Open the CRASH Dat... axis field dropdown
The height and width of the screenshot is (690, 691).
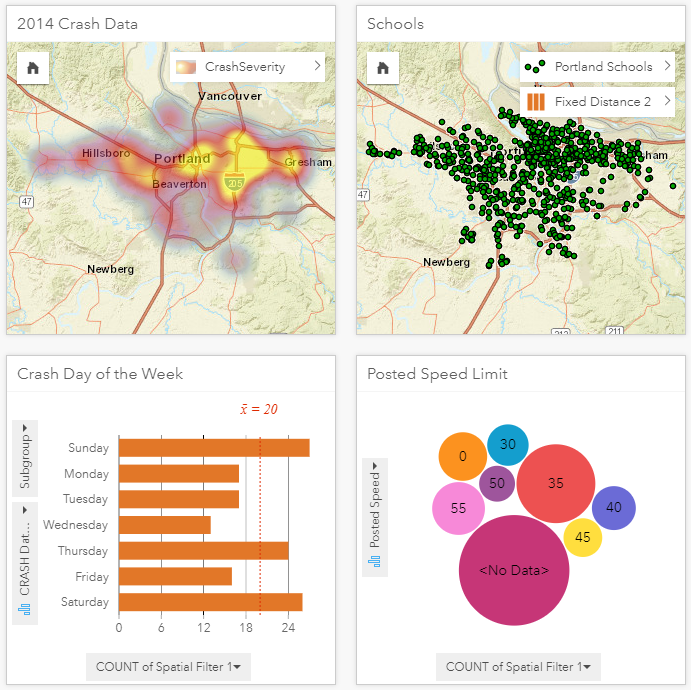click(x=25, y=563)
